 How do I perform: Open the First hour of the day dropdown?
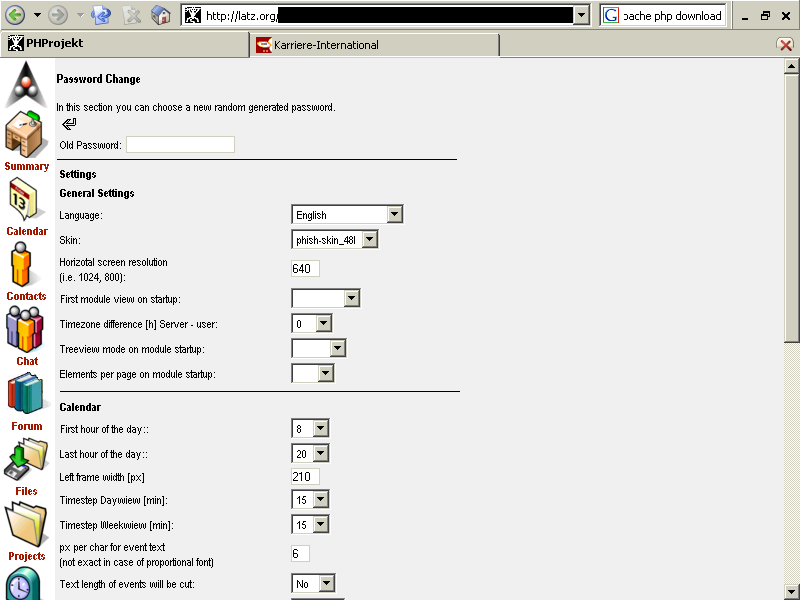point(310,429)
